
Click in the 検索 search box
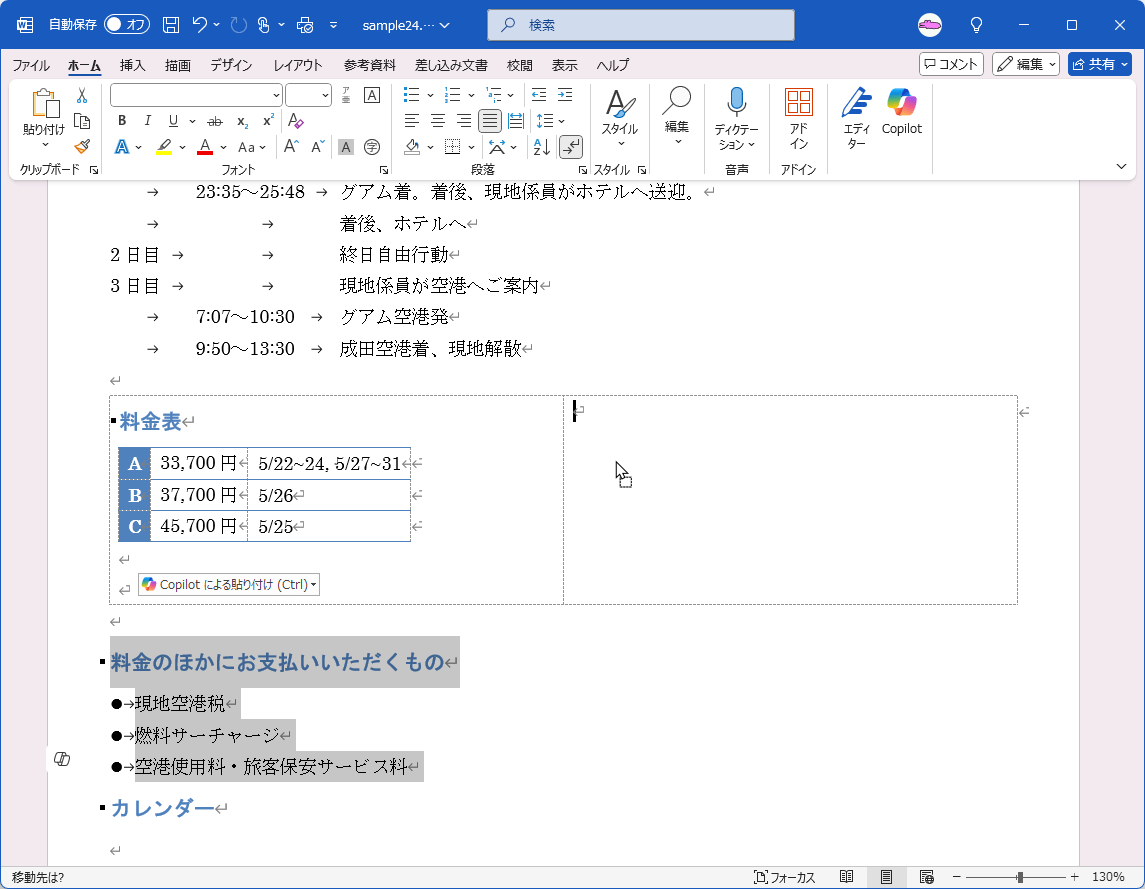tap(640, 24)
